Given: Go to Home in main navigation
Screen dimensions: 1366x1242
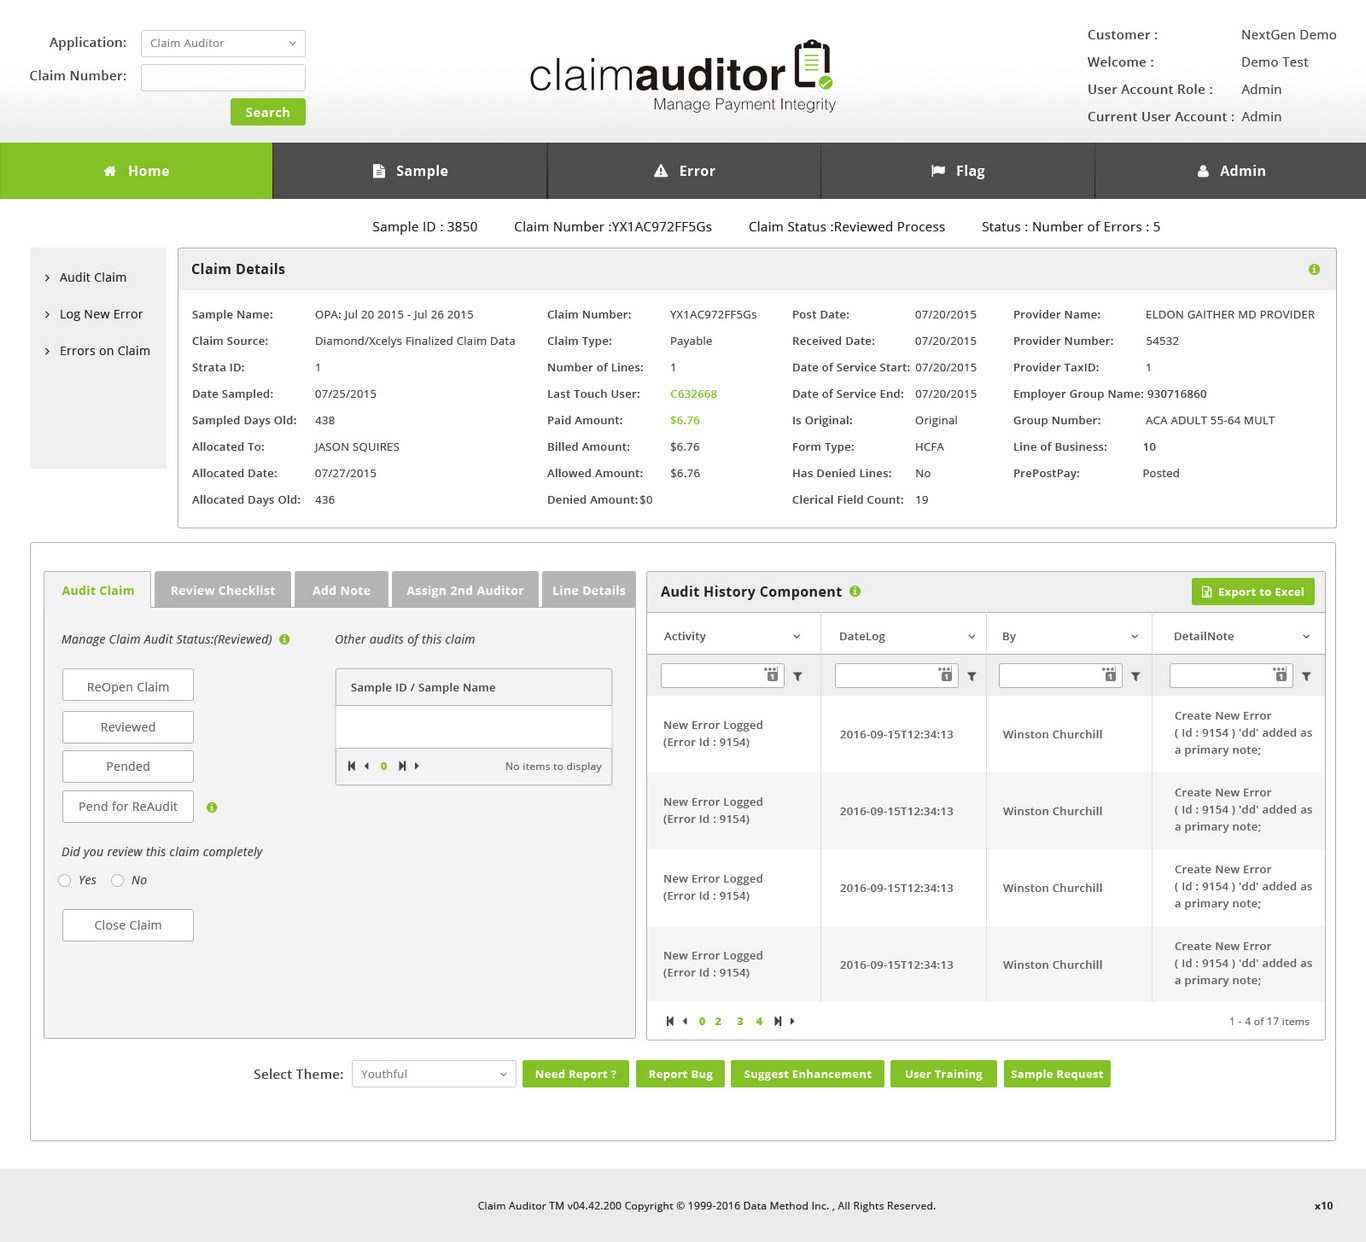Looking at the screenshot, I should (x=136, y=171).
